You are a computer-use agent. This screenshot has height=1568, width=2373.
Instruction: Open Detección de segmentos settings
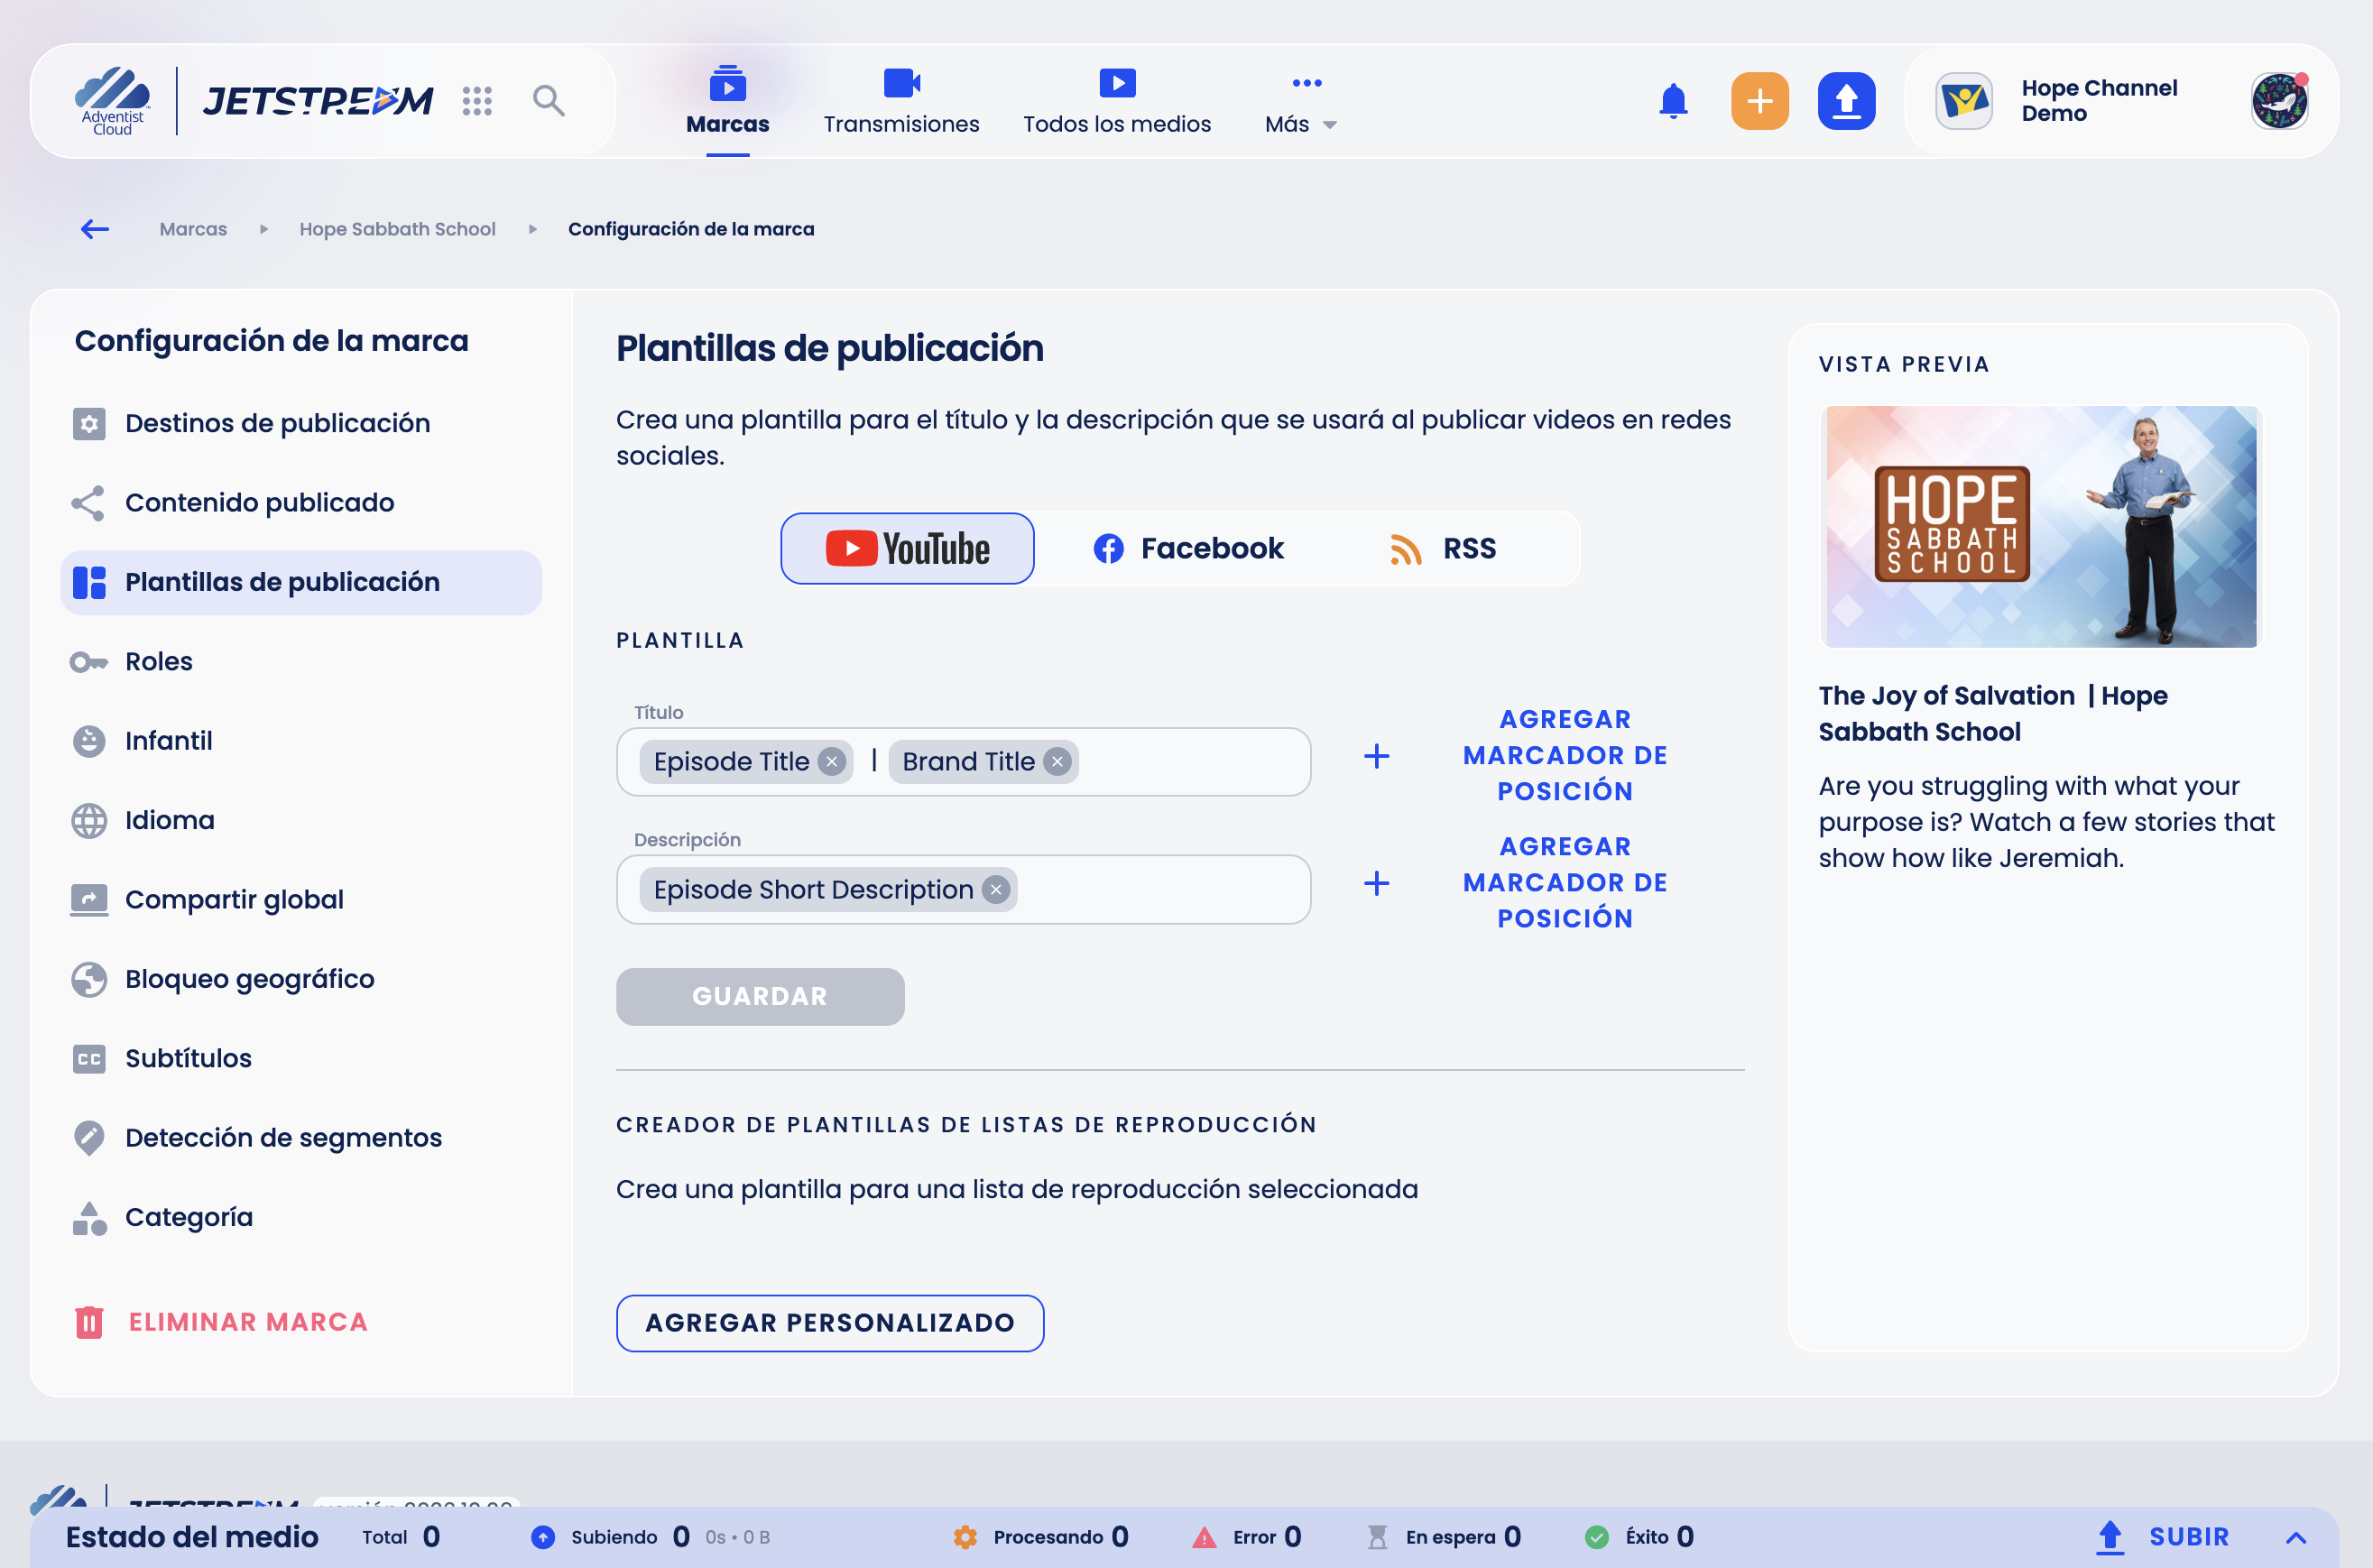coord(301,1138)
